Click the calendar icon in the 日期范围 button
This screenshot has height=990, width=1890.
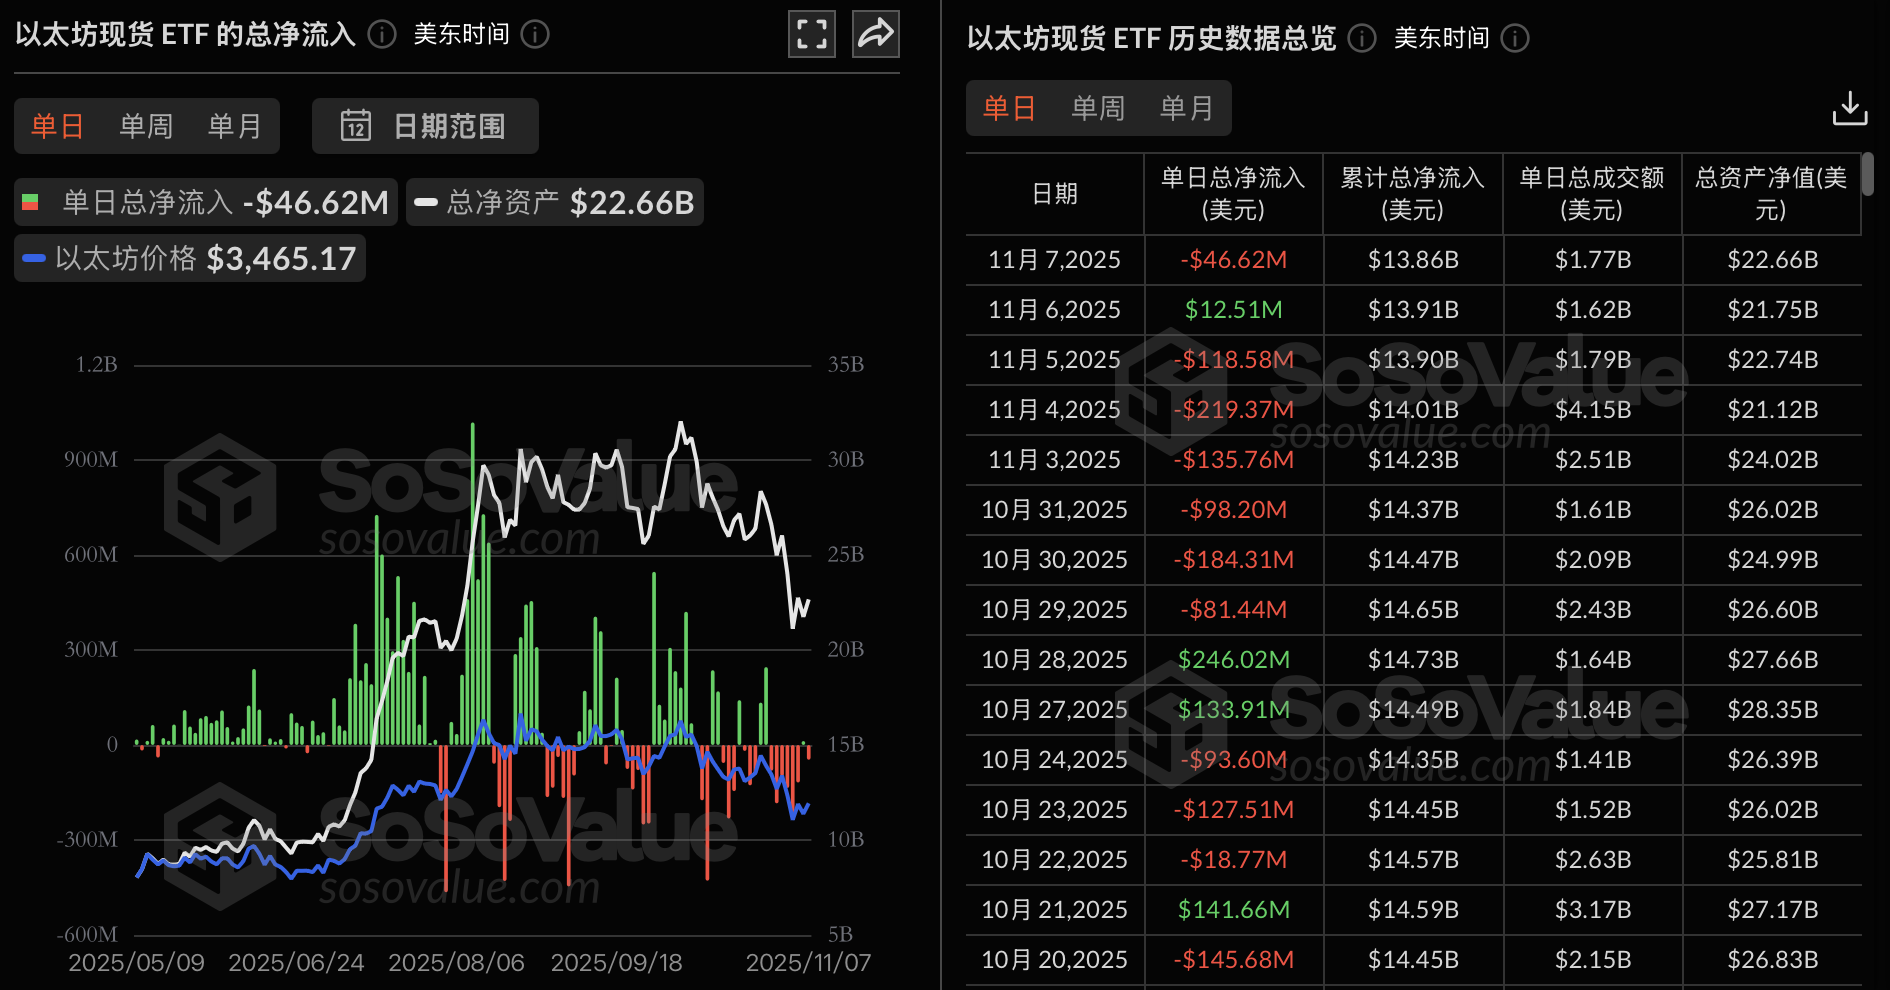(x=357, y=126)
